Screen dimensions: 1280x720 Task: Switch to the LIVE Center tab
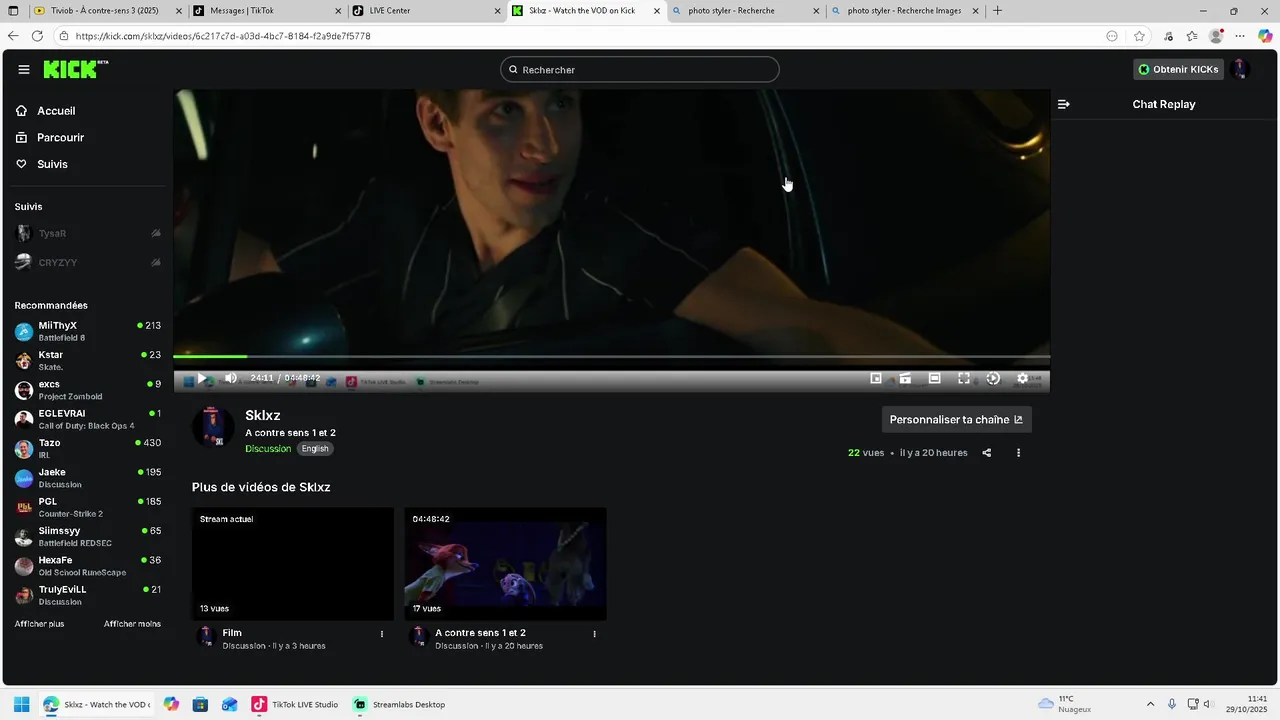426,11
